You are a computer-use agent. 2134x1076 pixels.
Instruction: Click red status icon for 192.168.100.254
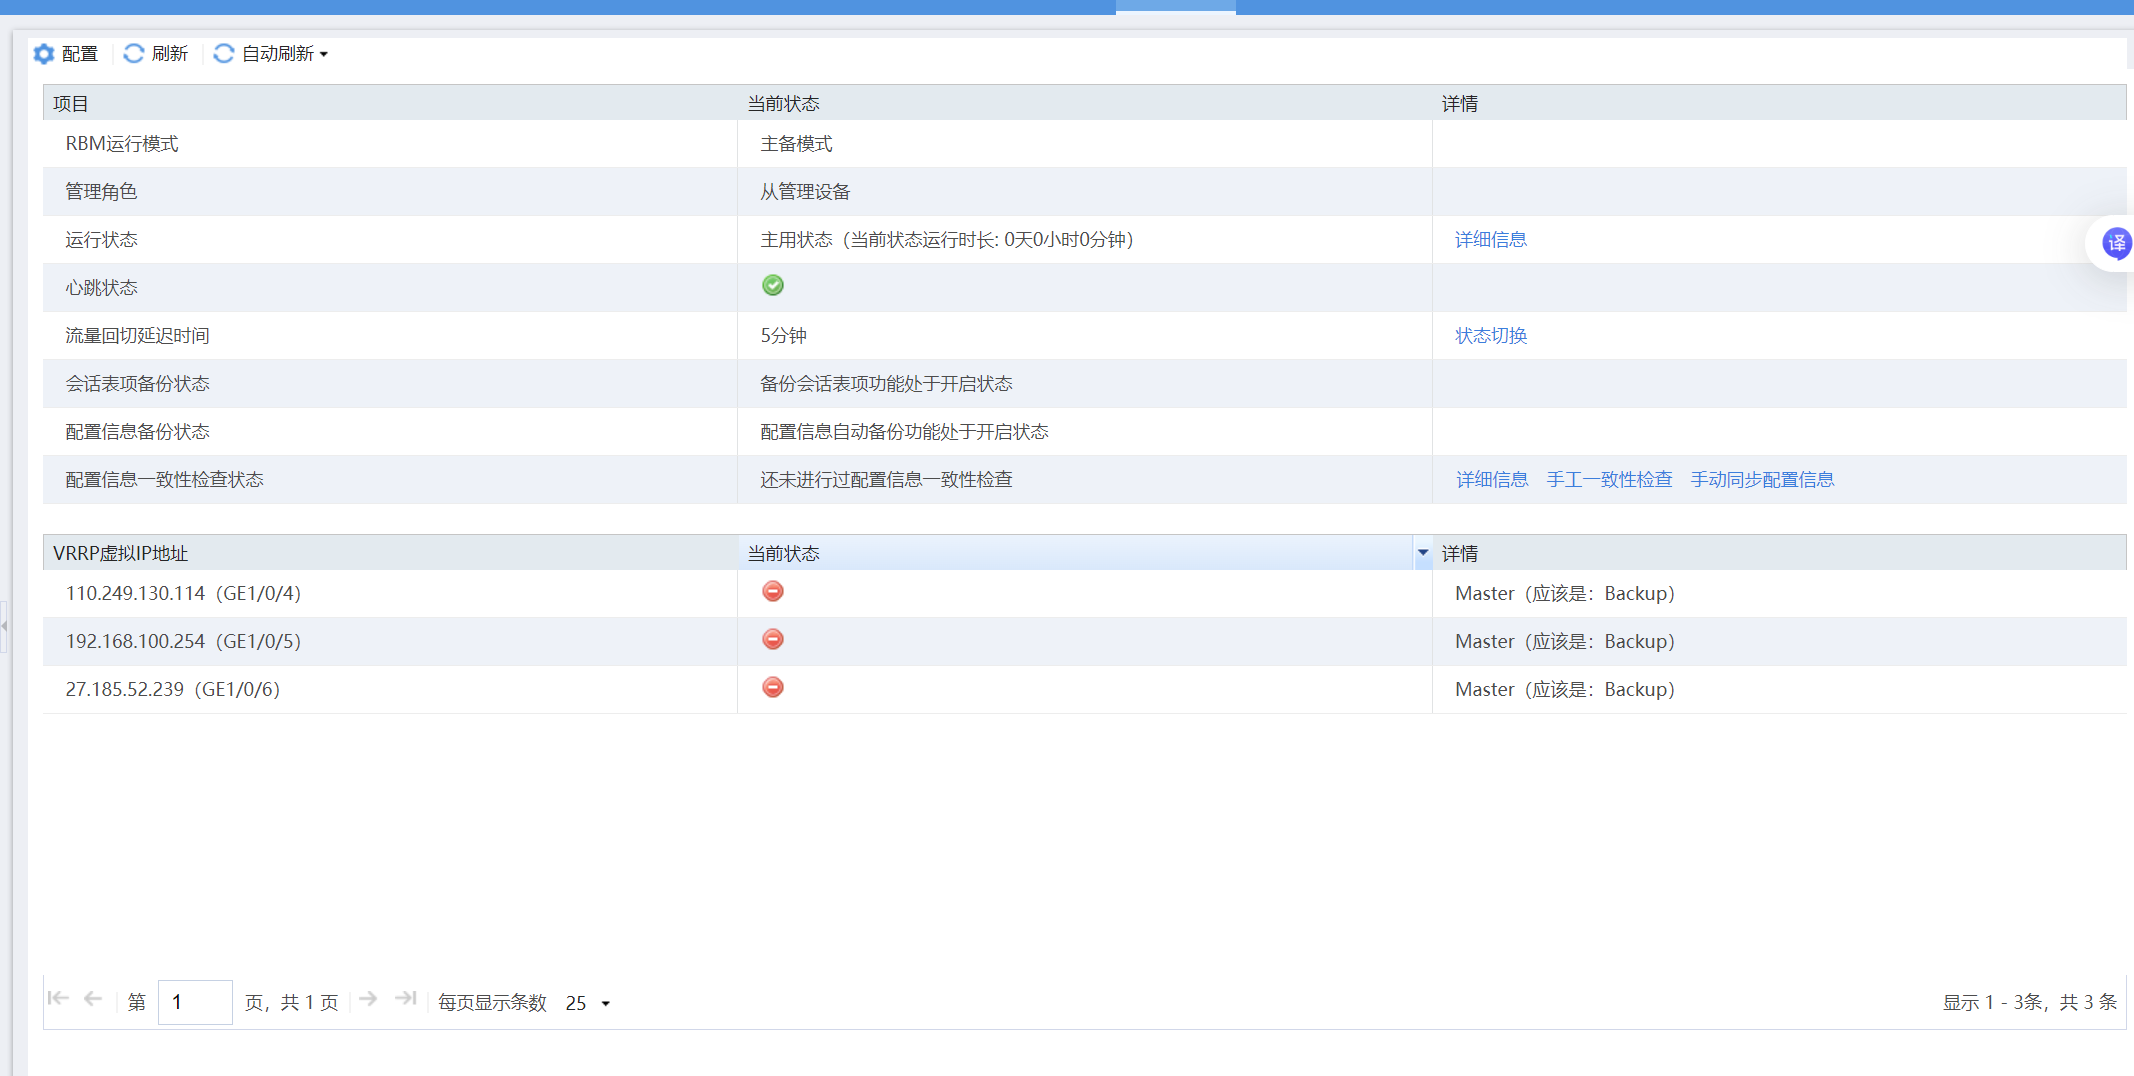(x=773, y=640)
